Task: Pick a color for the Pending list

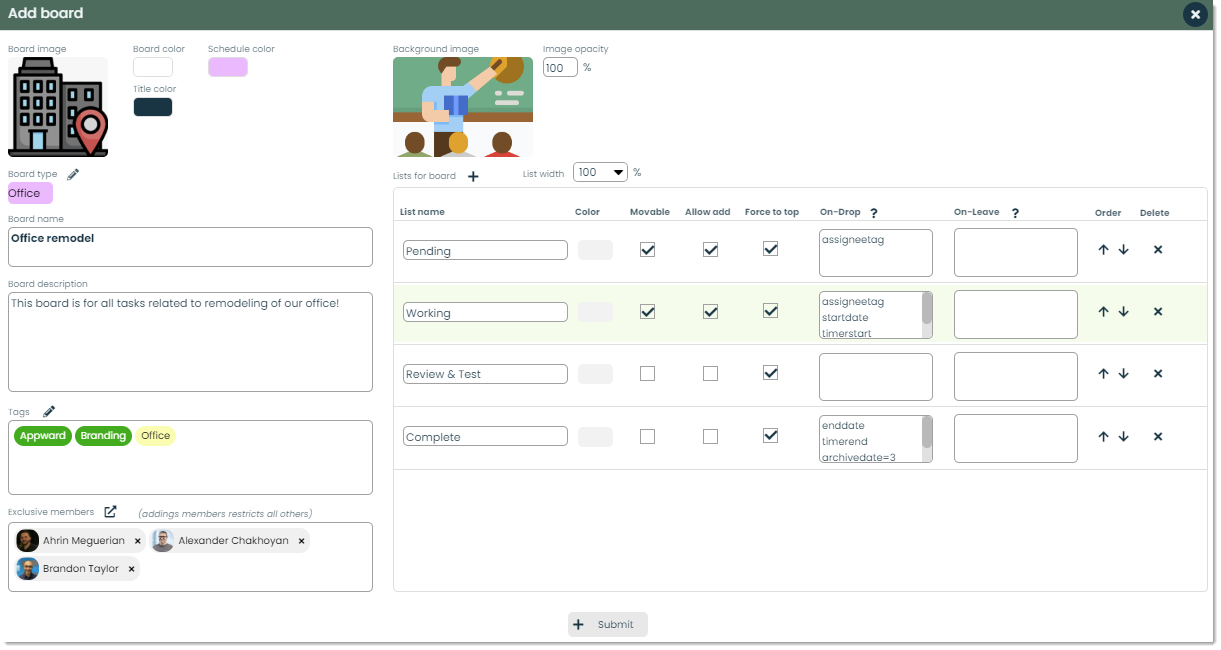Action: (x=595, y=249)
